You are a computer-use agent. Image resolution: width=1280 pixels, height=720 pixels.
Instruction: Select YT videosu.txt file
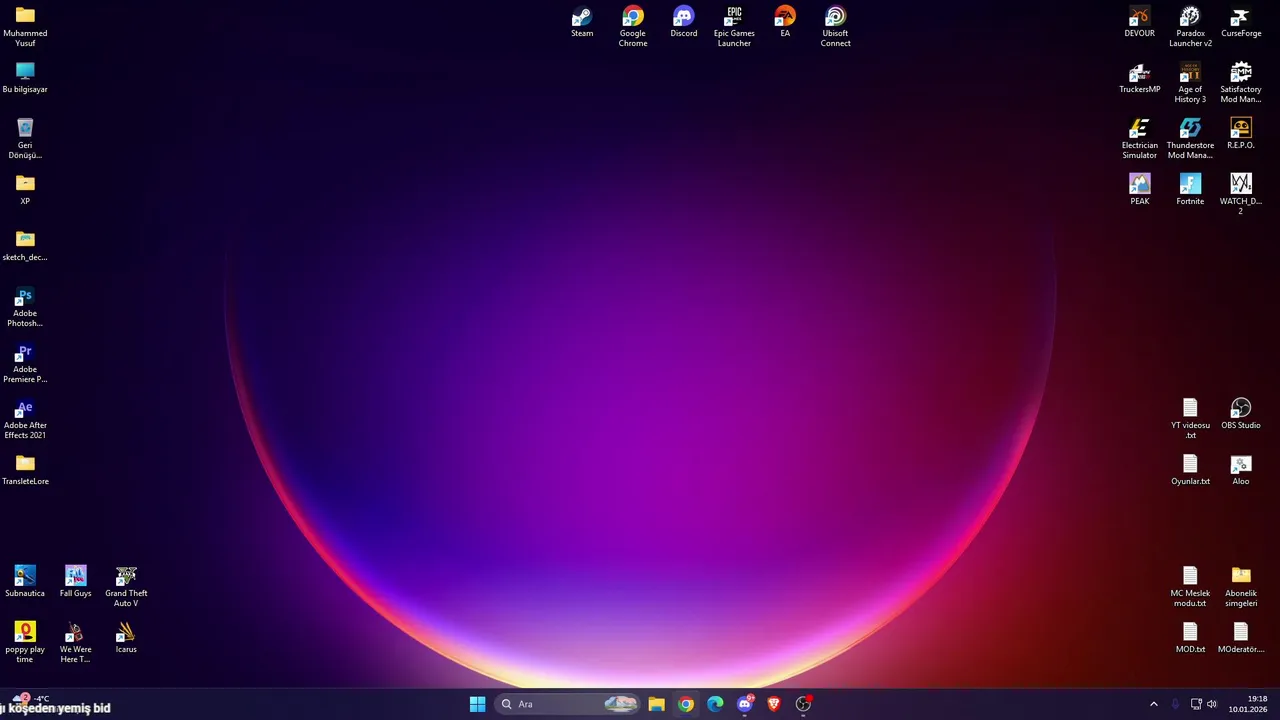[x=1190, y=419]
